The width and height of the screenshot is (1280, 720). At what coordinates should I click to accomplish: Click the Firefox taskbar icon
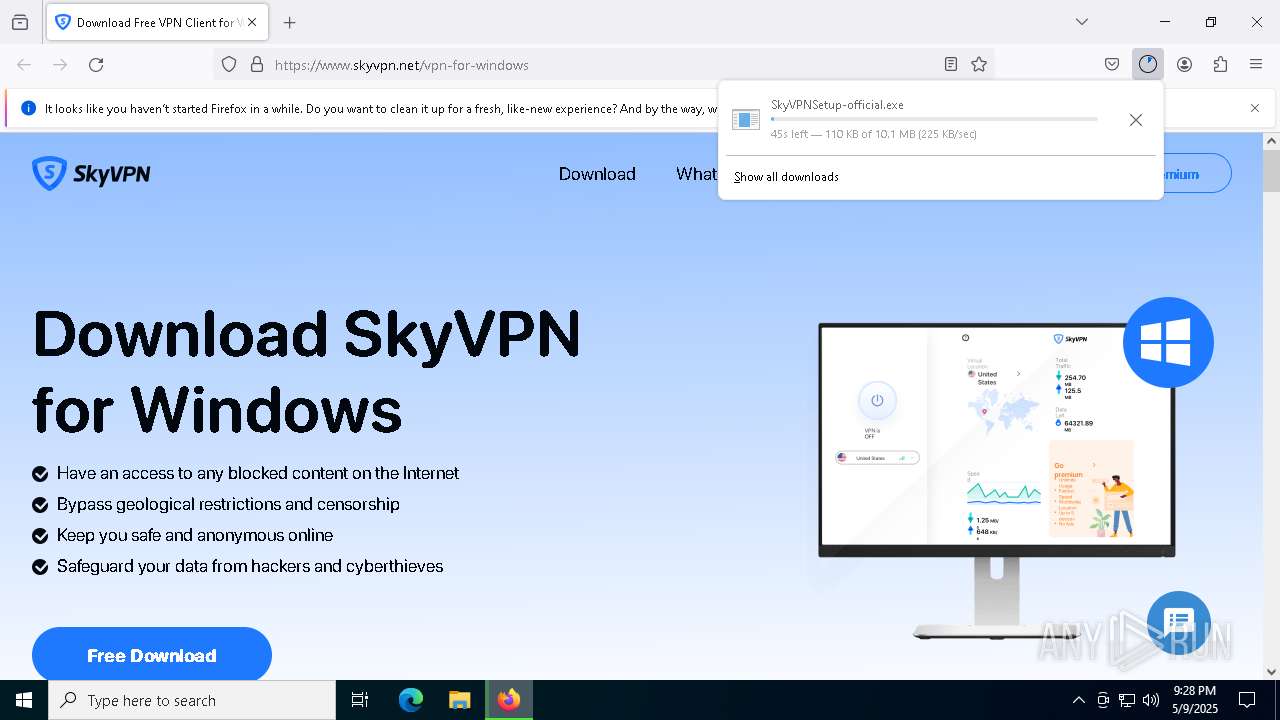509,700
